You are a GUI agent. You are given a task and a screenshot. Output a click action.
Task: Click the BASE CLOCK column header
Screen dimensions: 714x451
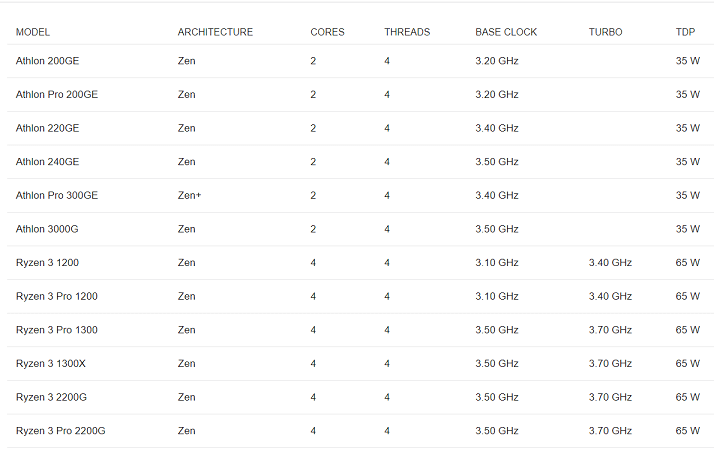pyautogui.click(x=506, y=32)
